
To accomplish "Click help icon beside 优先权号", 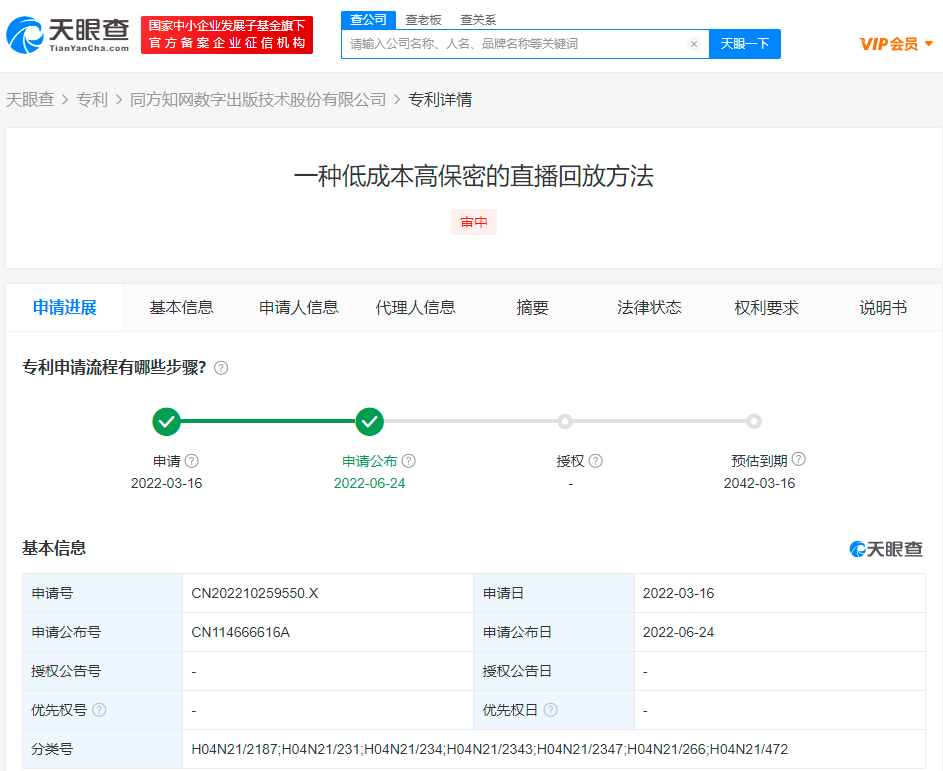I will pos(99,710).
